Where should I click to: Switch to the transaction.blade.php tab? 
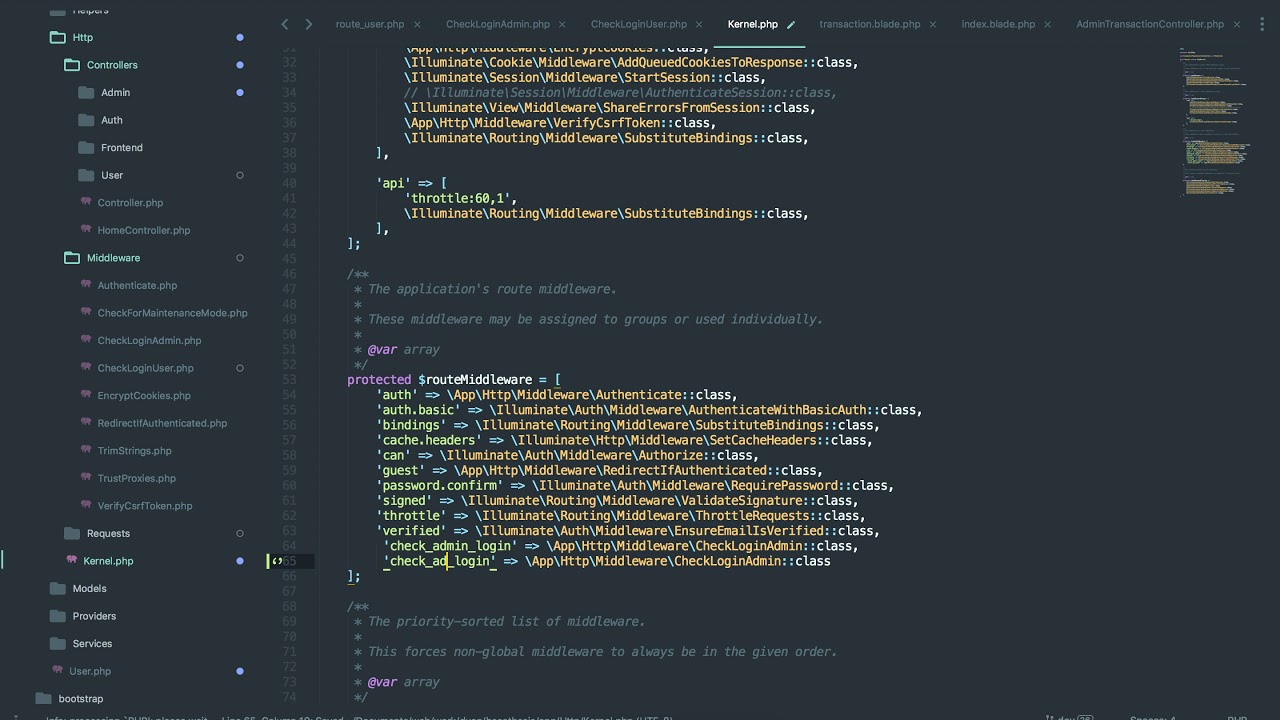pos(870,24)
